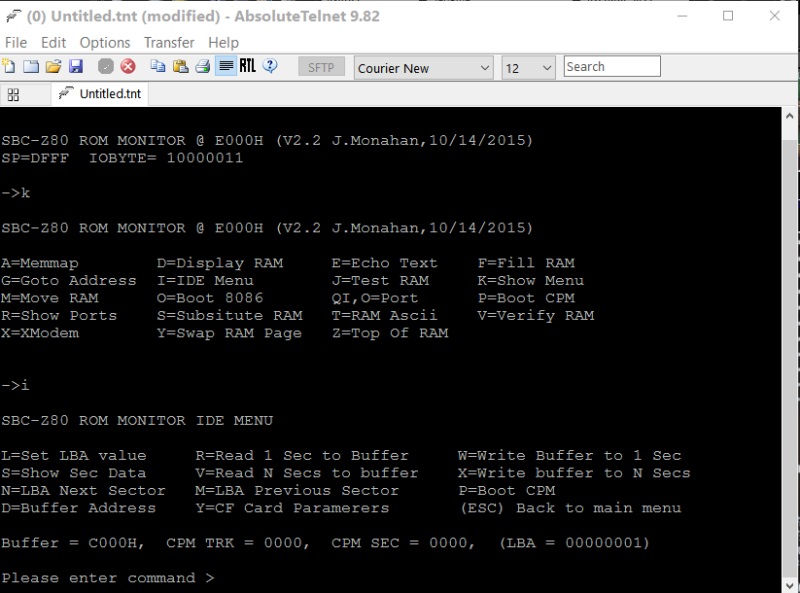Click the 'Z=Top Of RAM' text
This screenshot has width=800, height=593.
point(390,333)
